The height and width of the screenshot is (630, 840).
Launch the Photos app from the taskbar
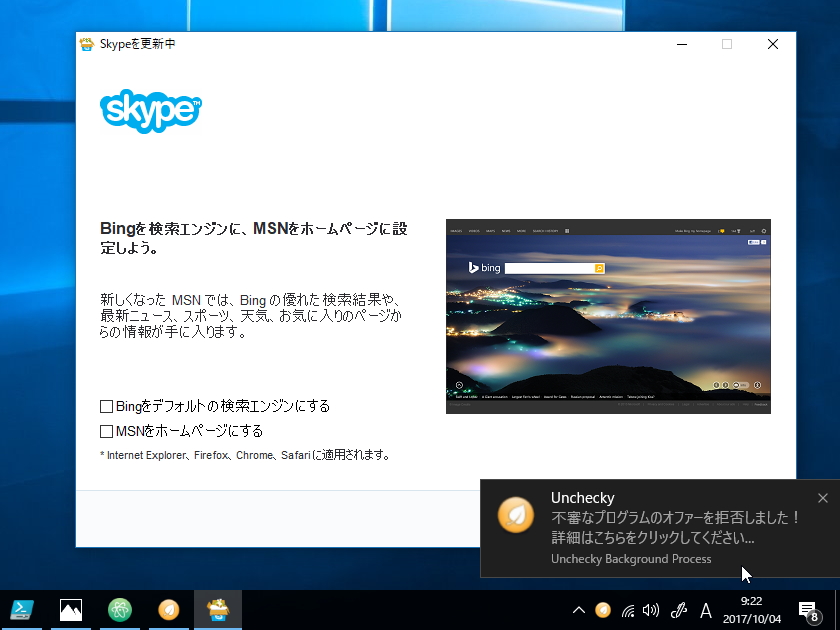[70, 610]
